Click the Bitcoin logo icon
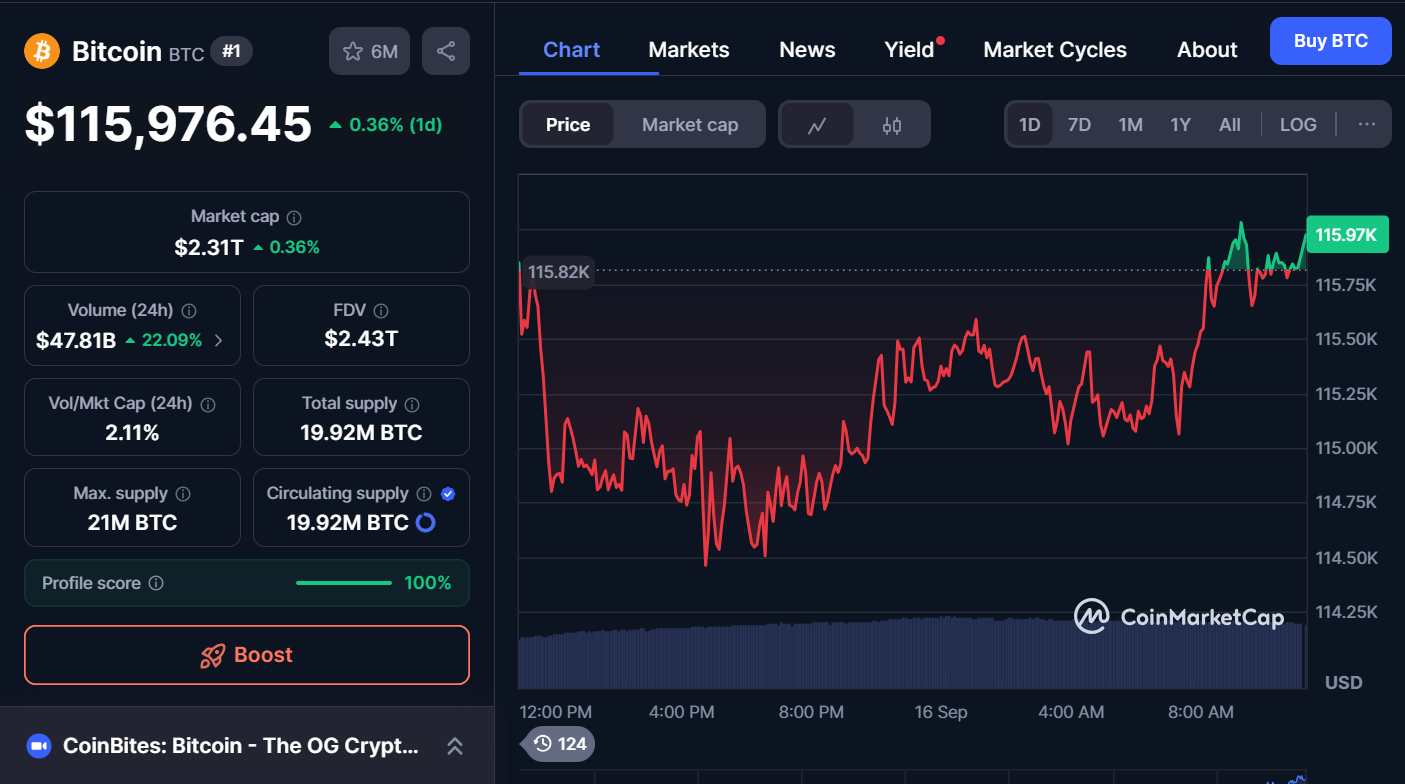Screen dimensions: 1405x784 (x=42, y=51)
